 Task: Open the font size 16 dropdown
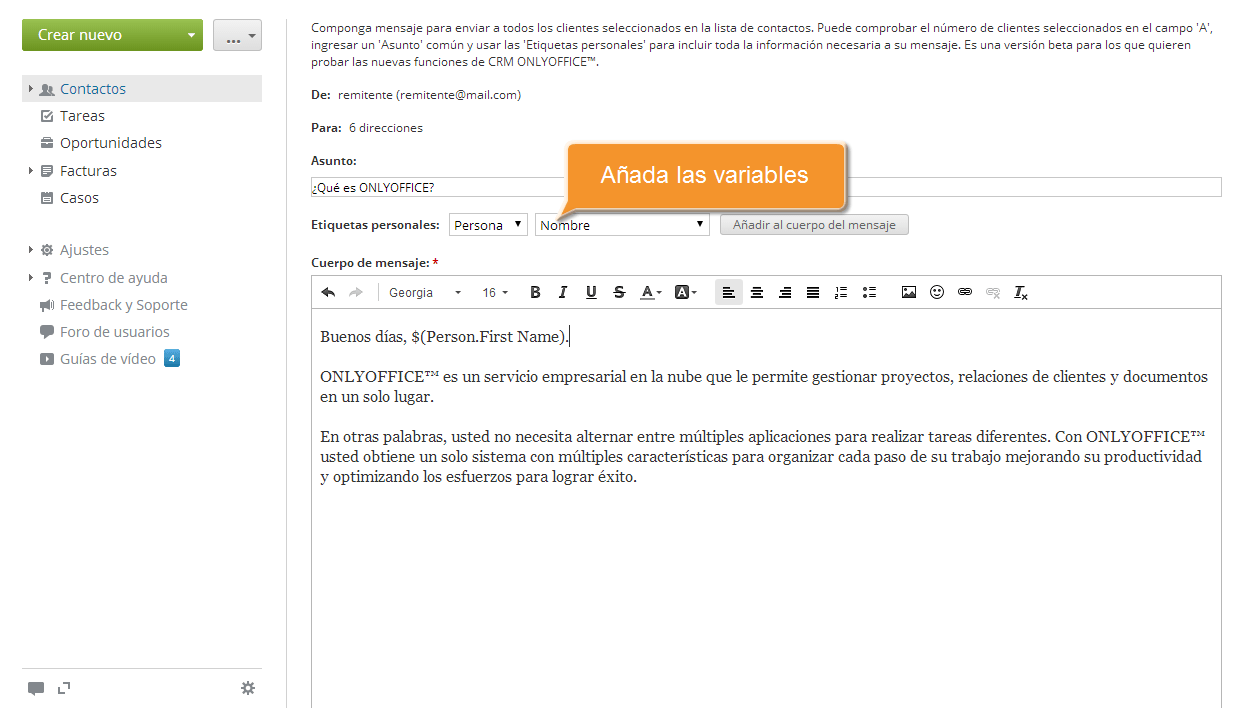point(495,292)
